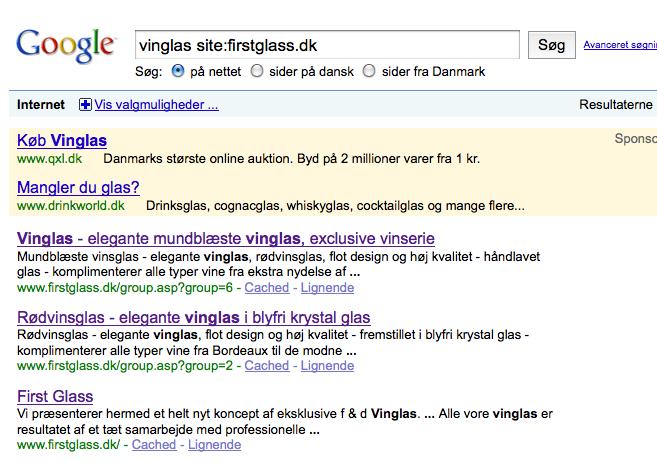Click Lignende for group=6 result
This screenshot has width=657, height=463.
[328, 287]
